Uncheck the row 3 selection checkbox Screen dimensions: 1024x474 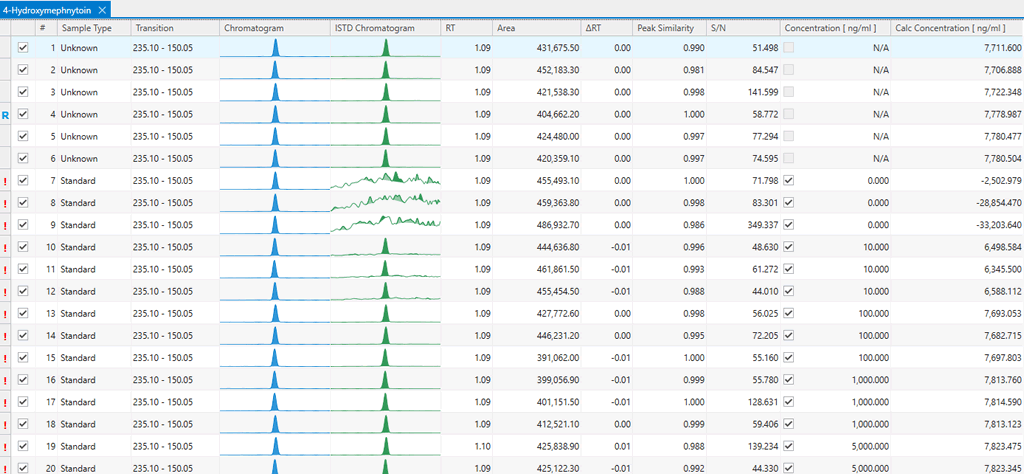pyautogui.click(x=24, y=92)
